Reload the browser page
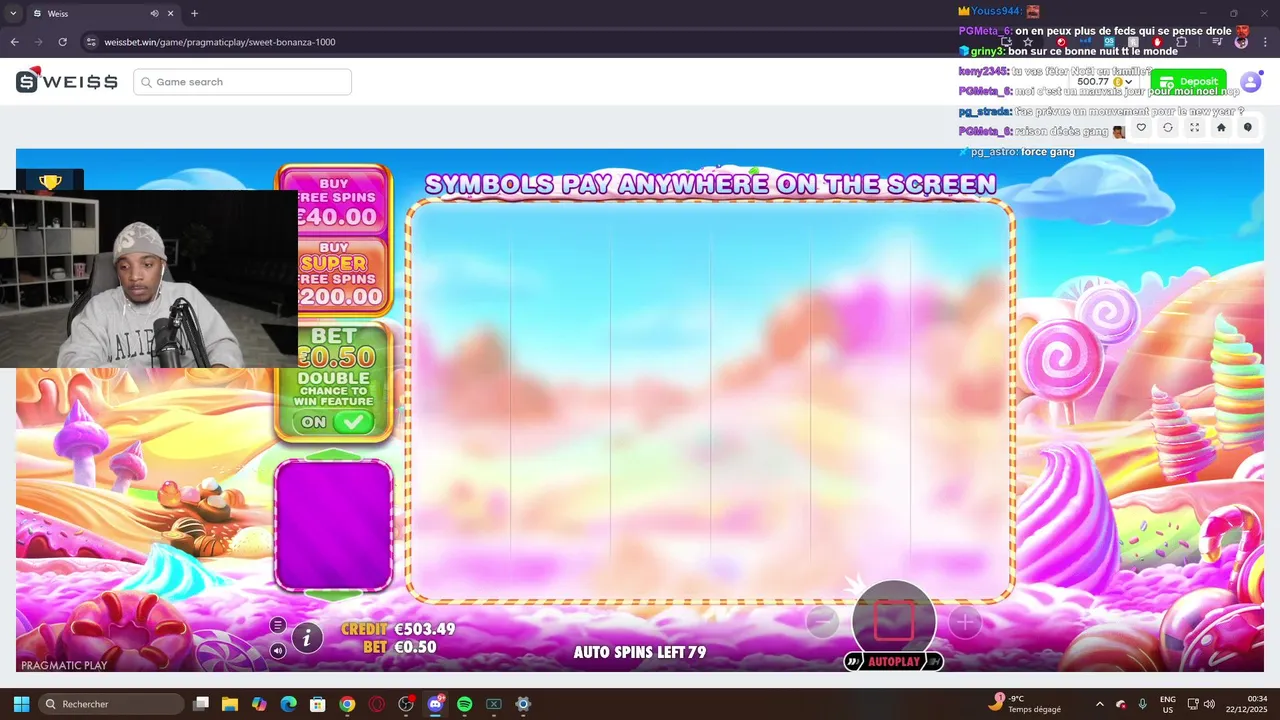This screenshot has width=1280, height=720. [62, 42]
